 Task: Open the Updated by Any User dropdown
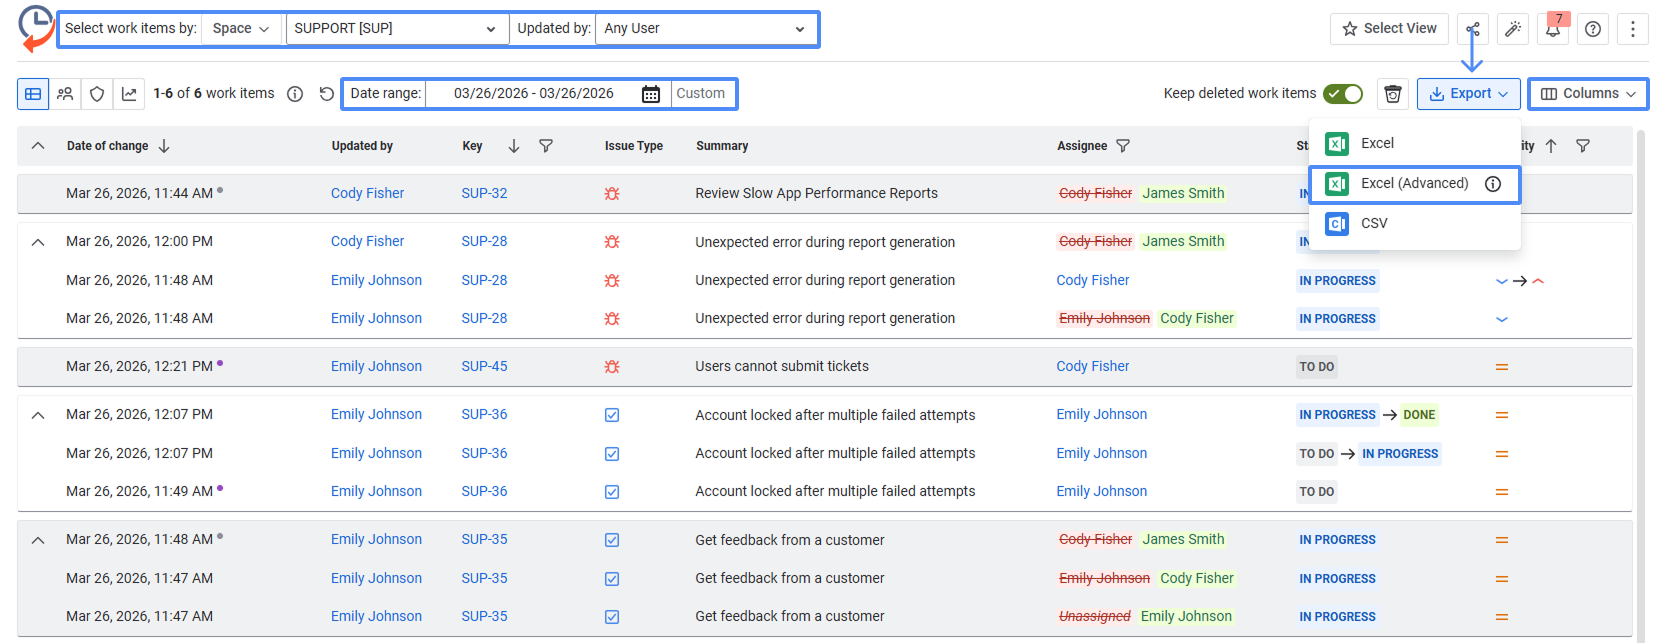point(705,29)
